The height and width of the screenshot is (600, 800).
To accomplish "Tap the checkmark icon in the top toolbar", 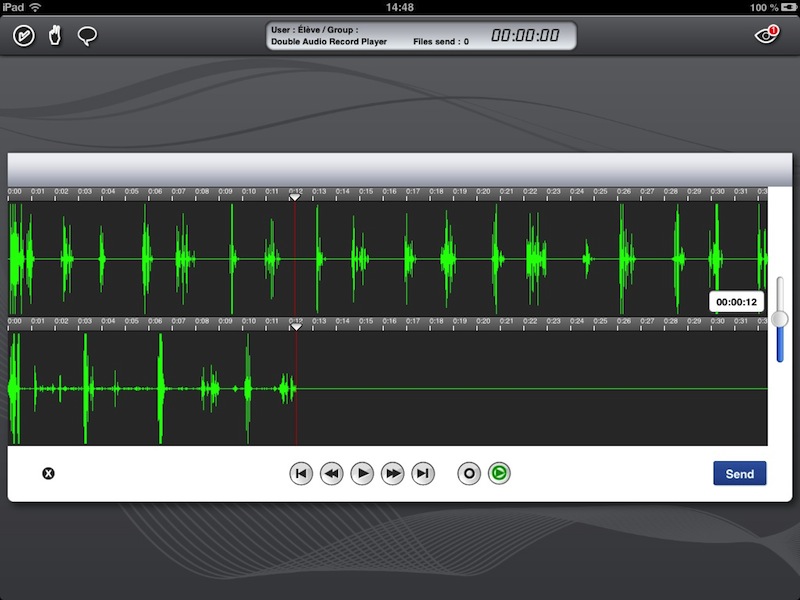I will coord(23,36).
